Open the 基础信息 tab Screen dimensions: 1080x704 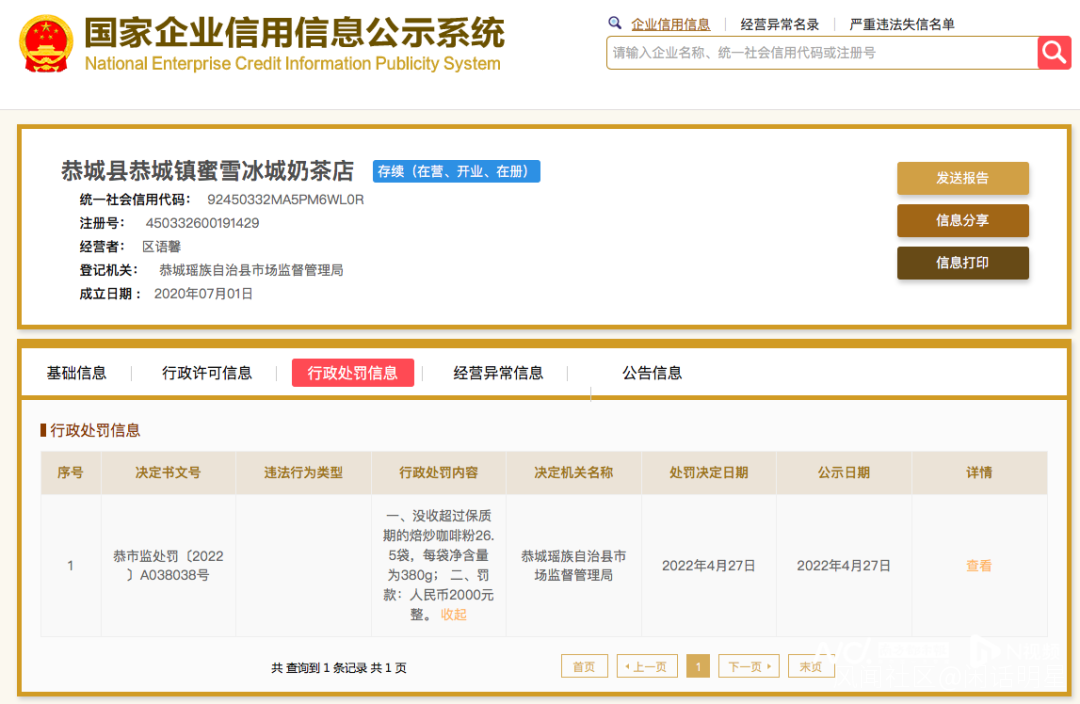(76, 373)
